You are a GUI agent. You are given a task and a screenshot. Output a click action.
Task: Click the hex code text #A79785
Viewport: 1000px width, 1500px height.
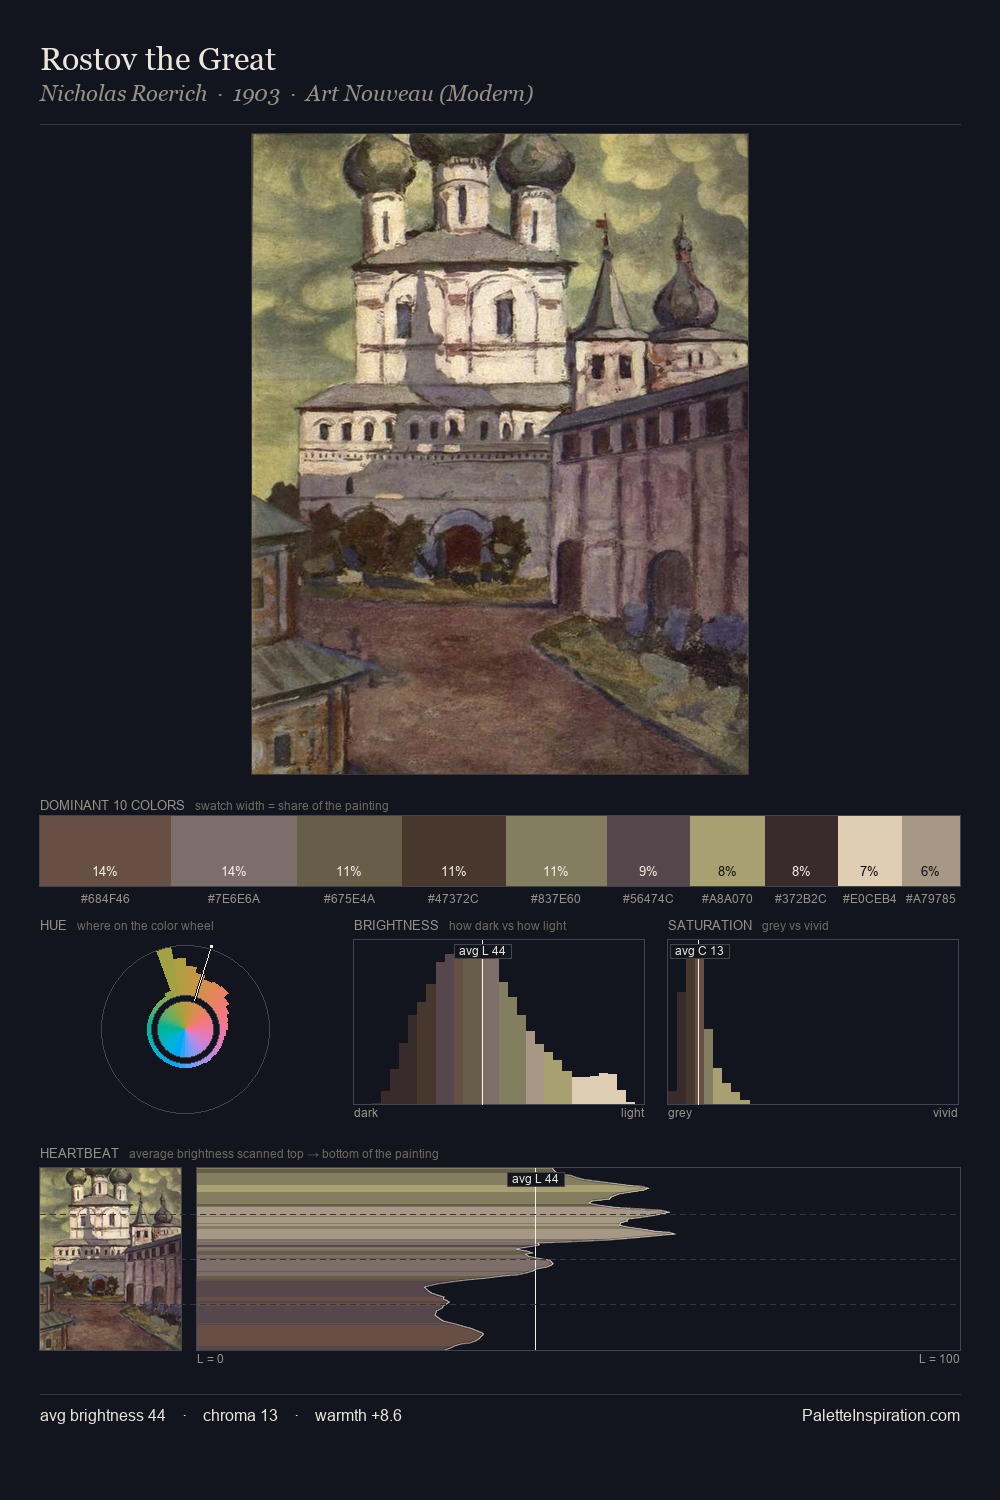tap(930, 899)
